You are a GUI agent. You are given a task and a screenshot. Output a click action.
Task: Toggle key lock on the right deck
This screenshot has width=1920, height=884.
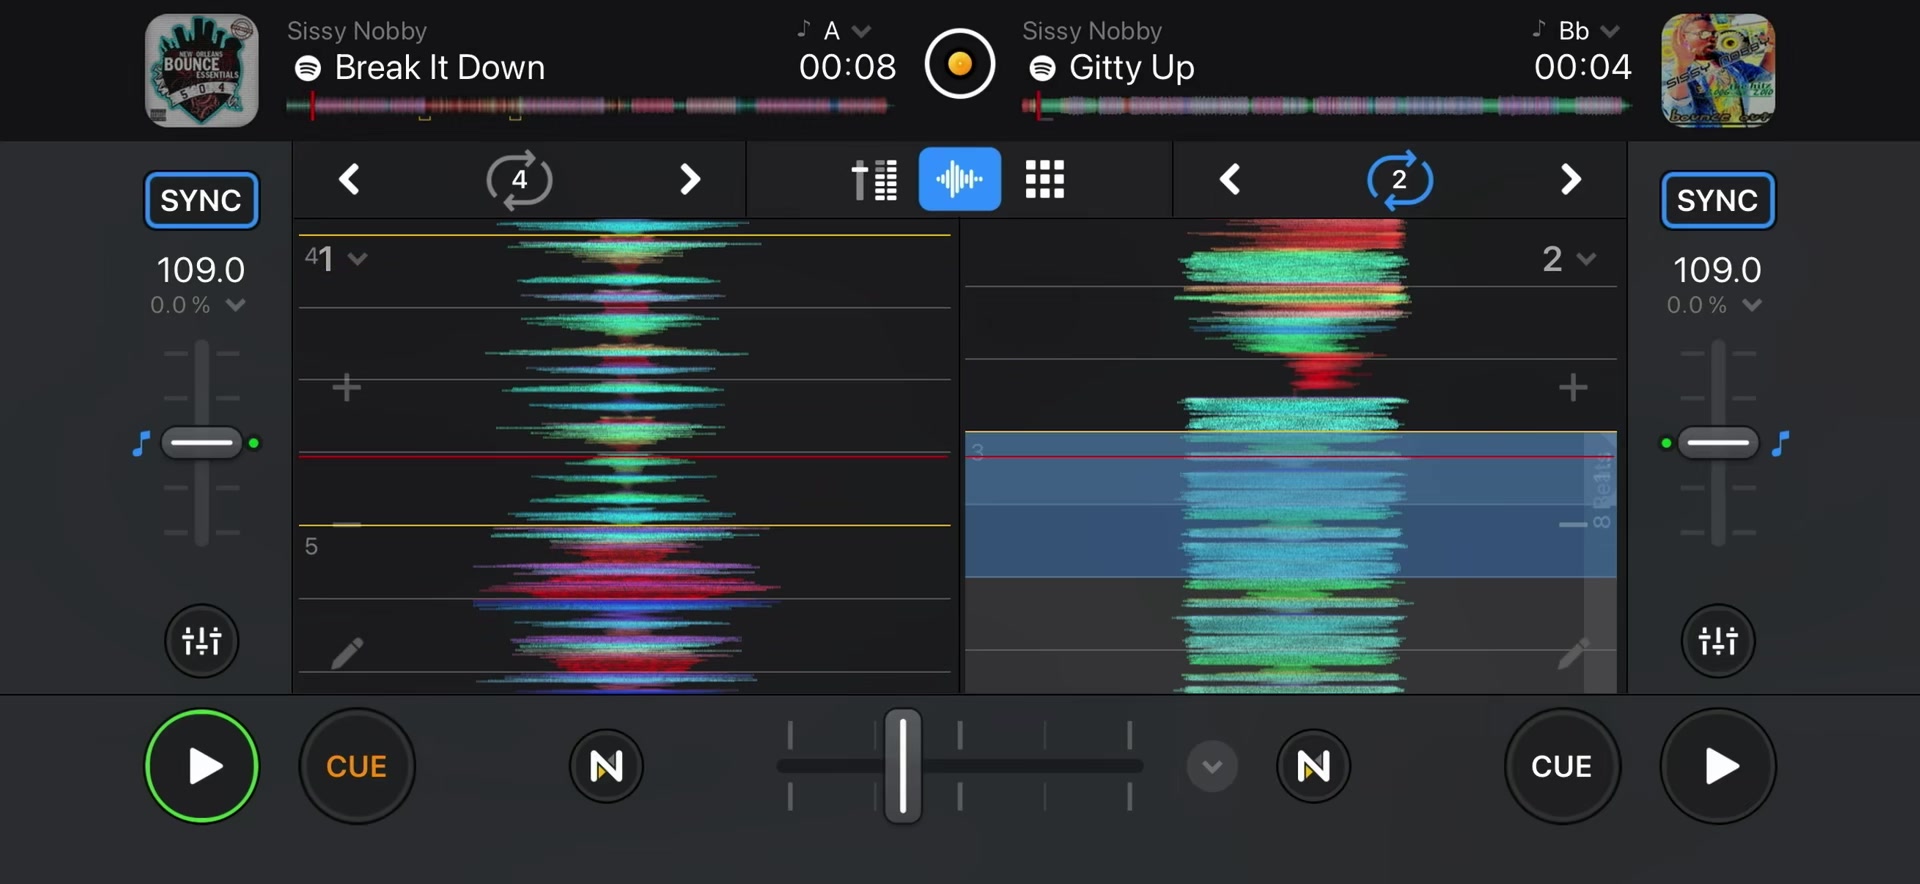[x=1780, y=443]
